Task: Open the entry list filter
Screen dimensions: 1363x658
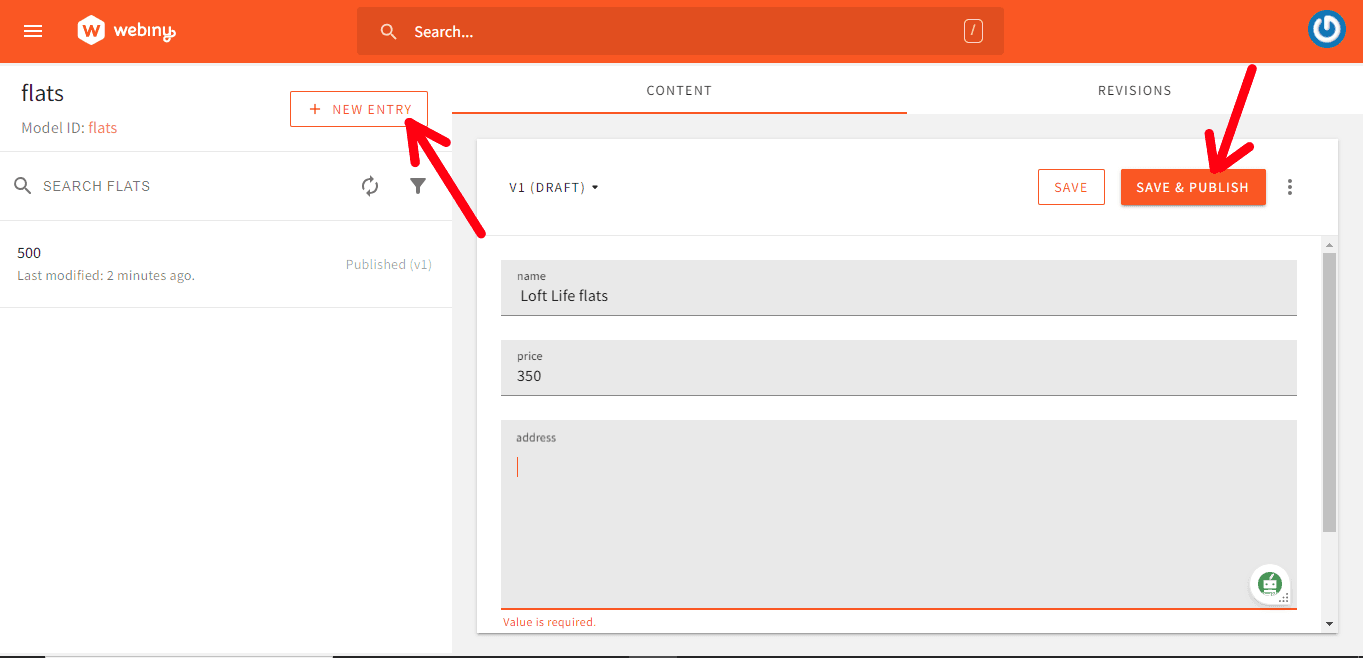Action: tap(418, 186)
